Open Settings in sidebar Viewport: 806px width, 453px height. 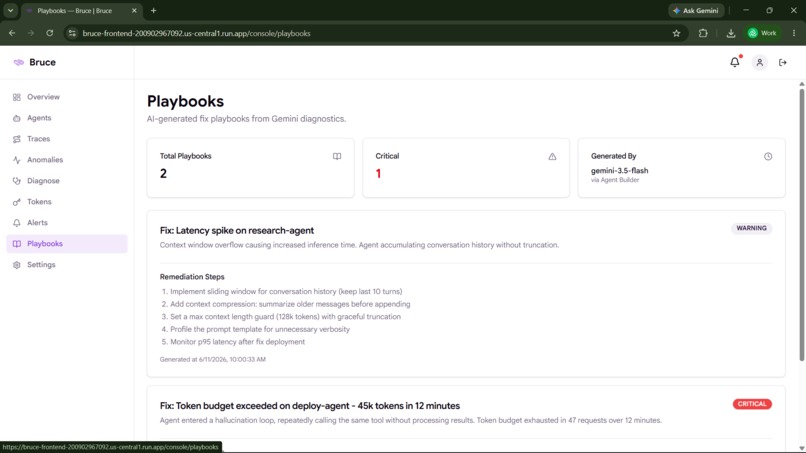[x=67, y=265]
